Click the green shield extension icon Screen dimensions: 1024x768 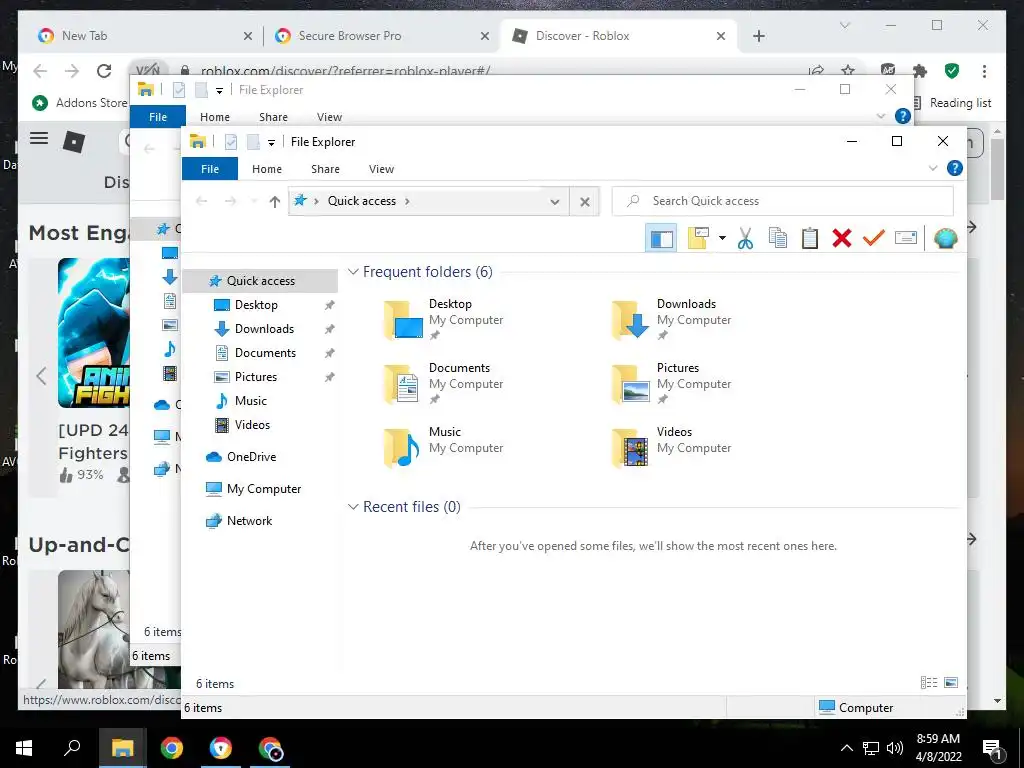tap(952, 71)
